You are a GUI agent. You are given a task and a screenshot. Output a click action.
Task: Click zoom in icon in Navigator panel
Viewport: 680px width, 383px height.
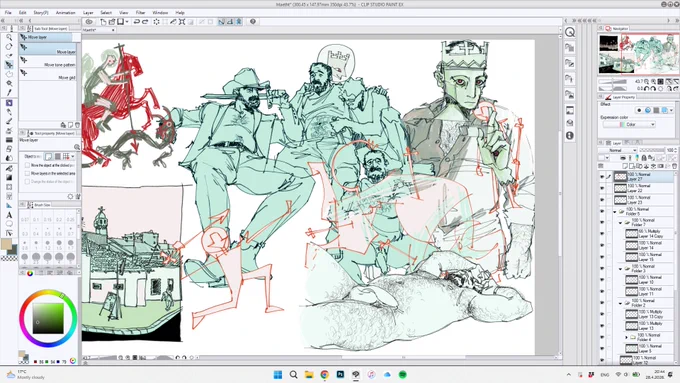pos(654,82)
